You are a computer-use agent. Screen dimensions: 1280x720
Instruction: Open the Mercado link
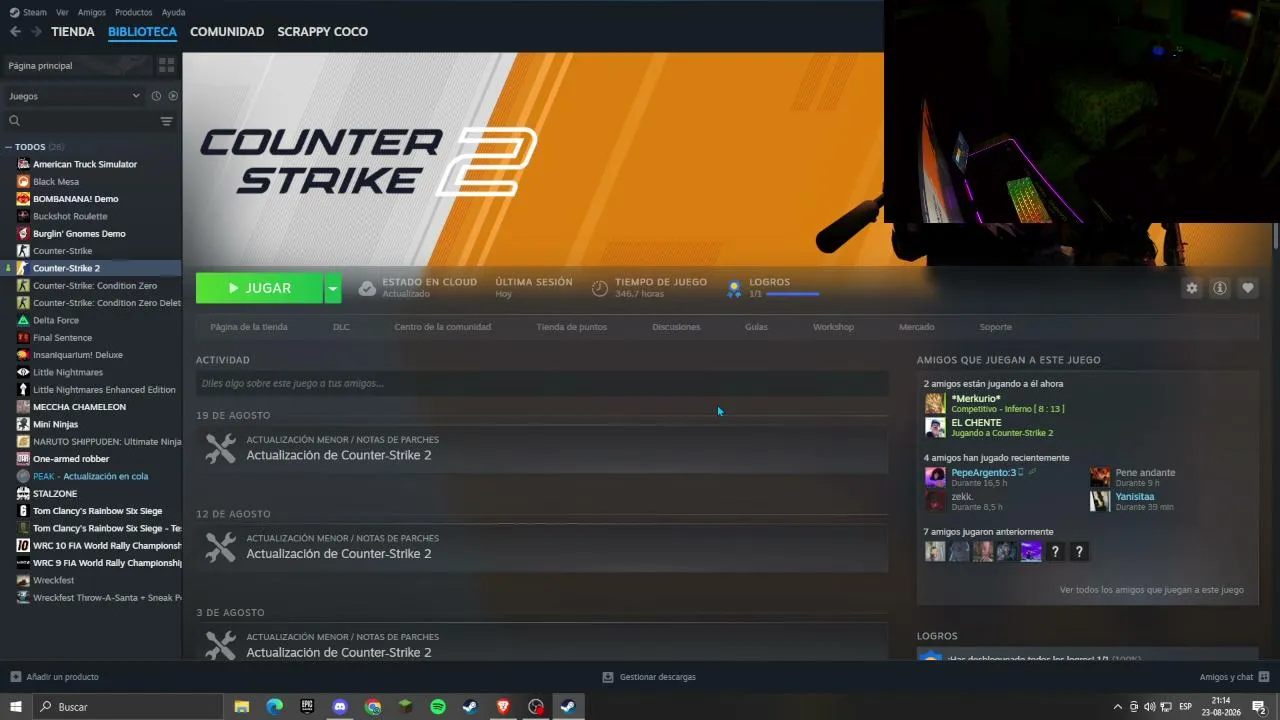916,327
